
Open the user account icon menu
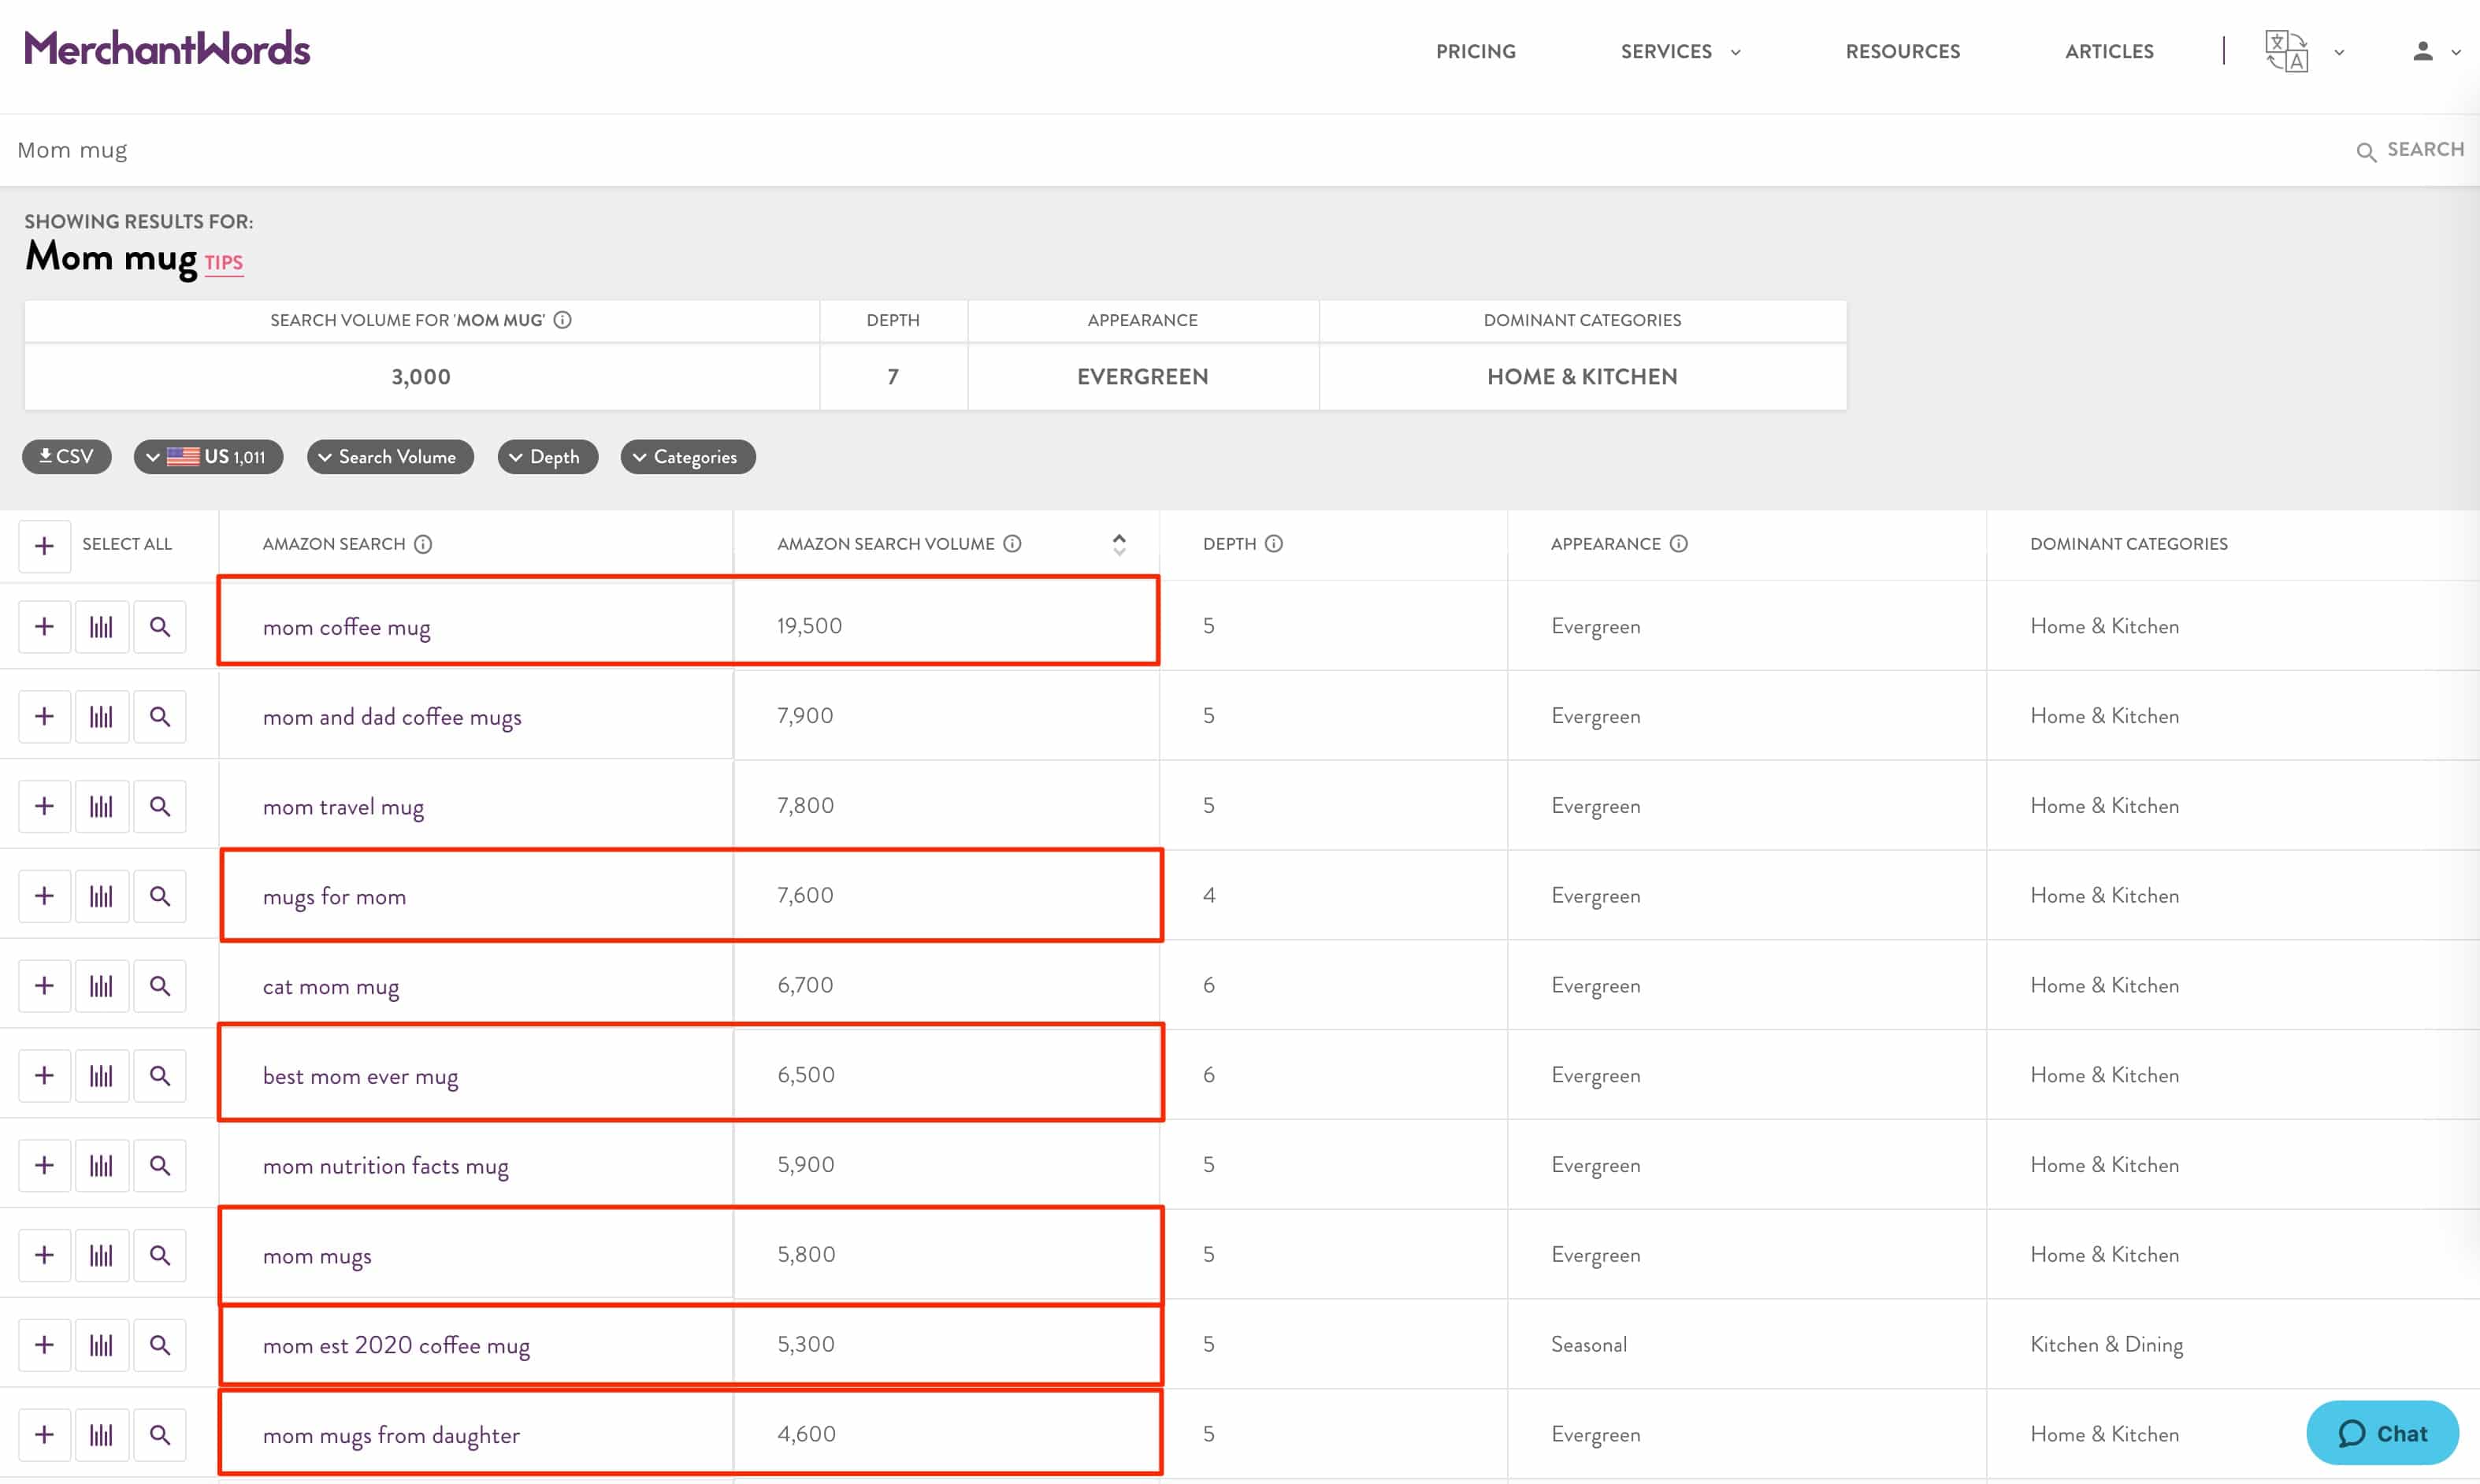tap(2422, 51)
